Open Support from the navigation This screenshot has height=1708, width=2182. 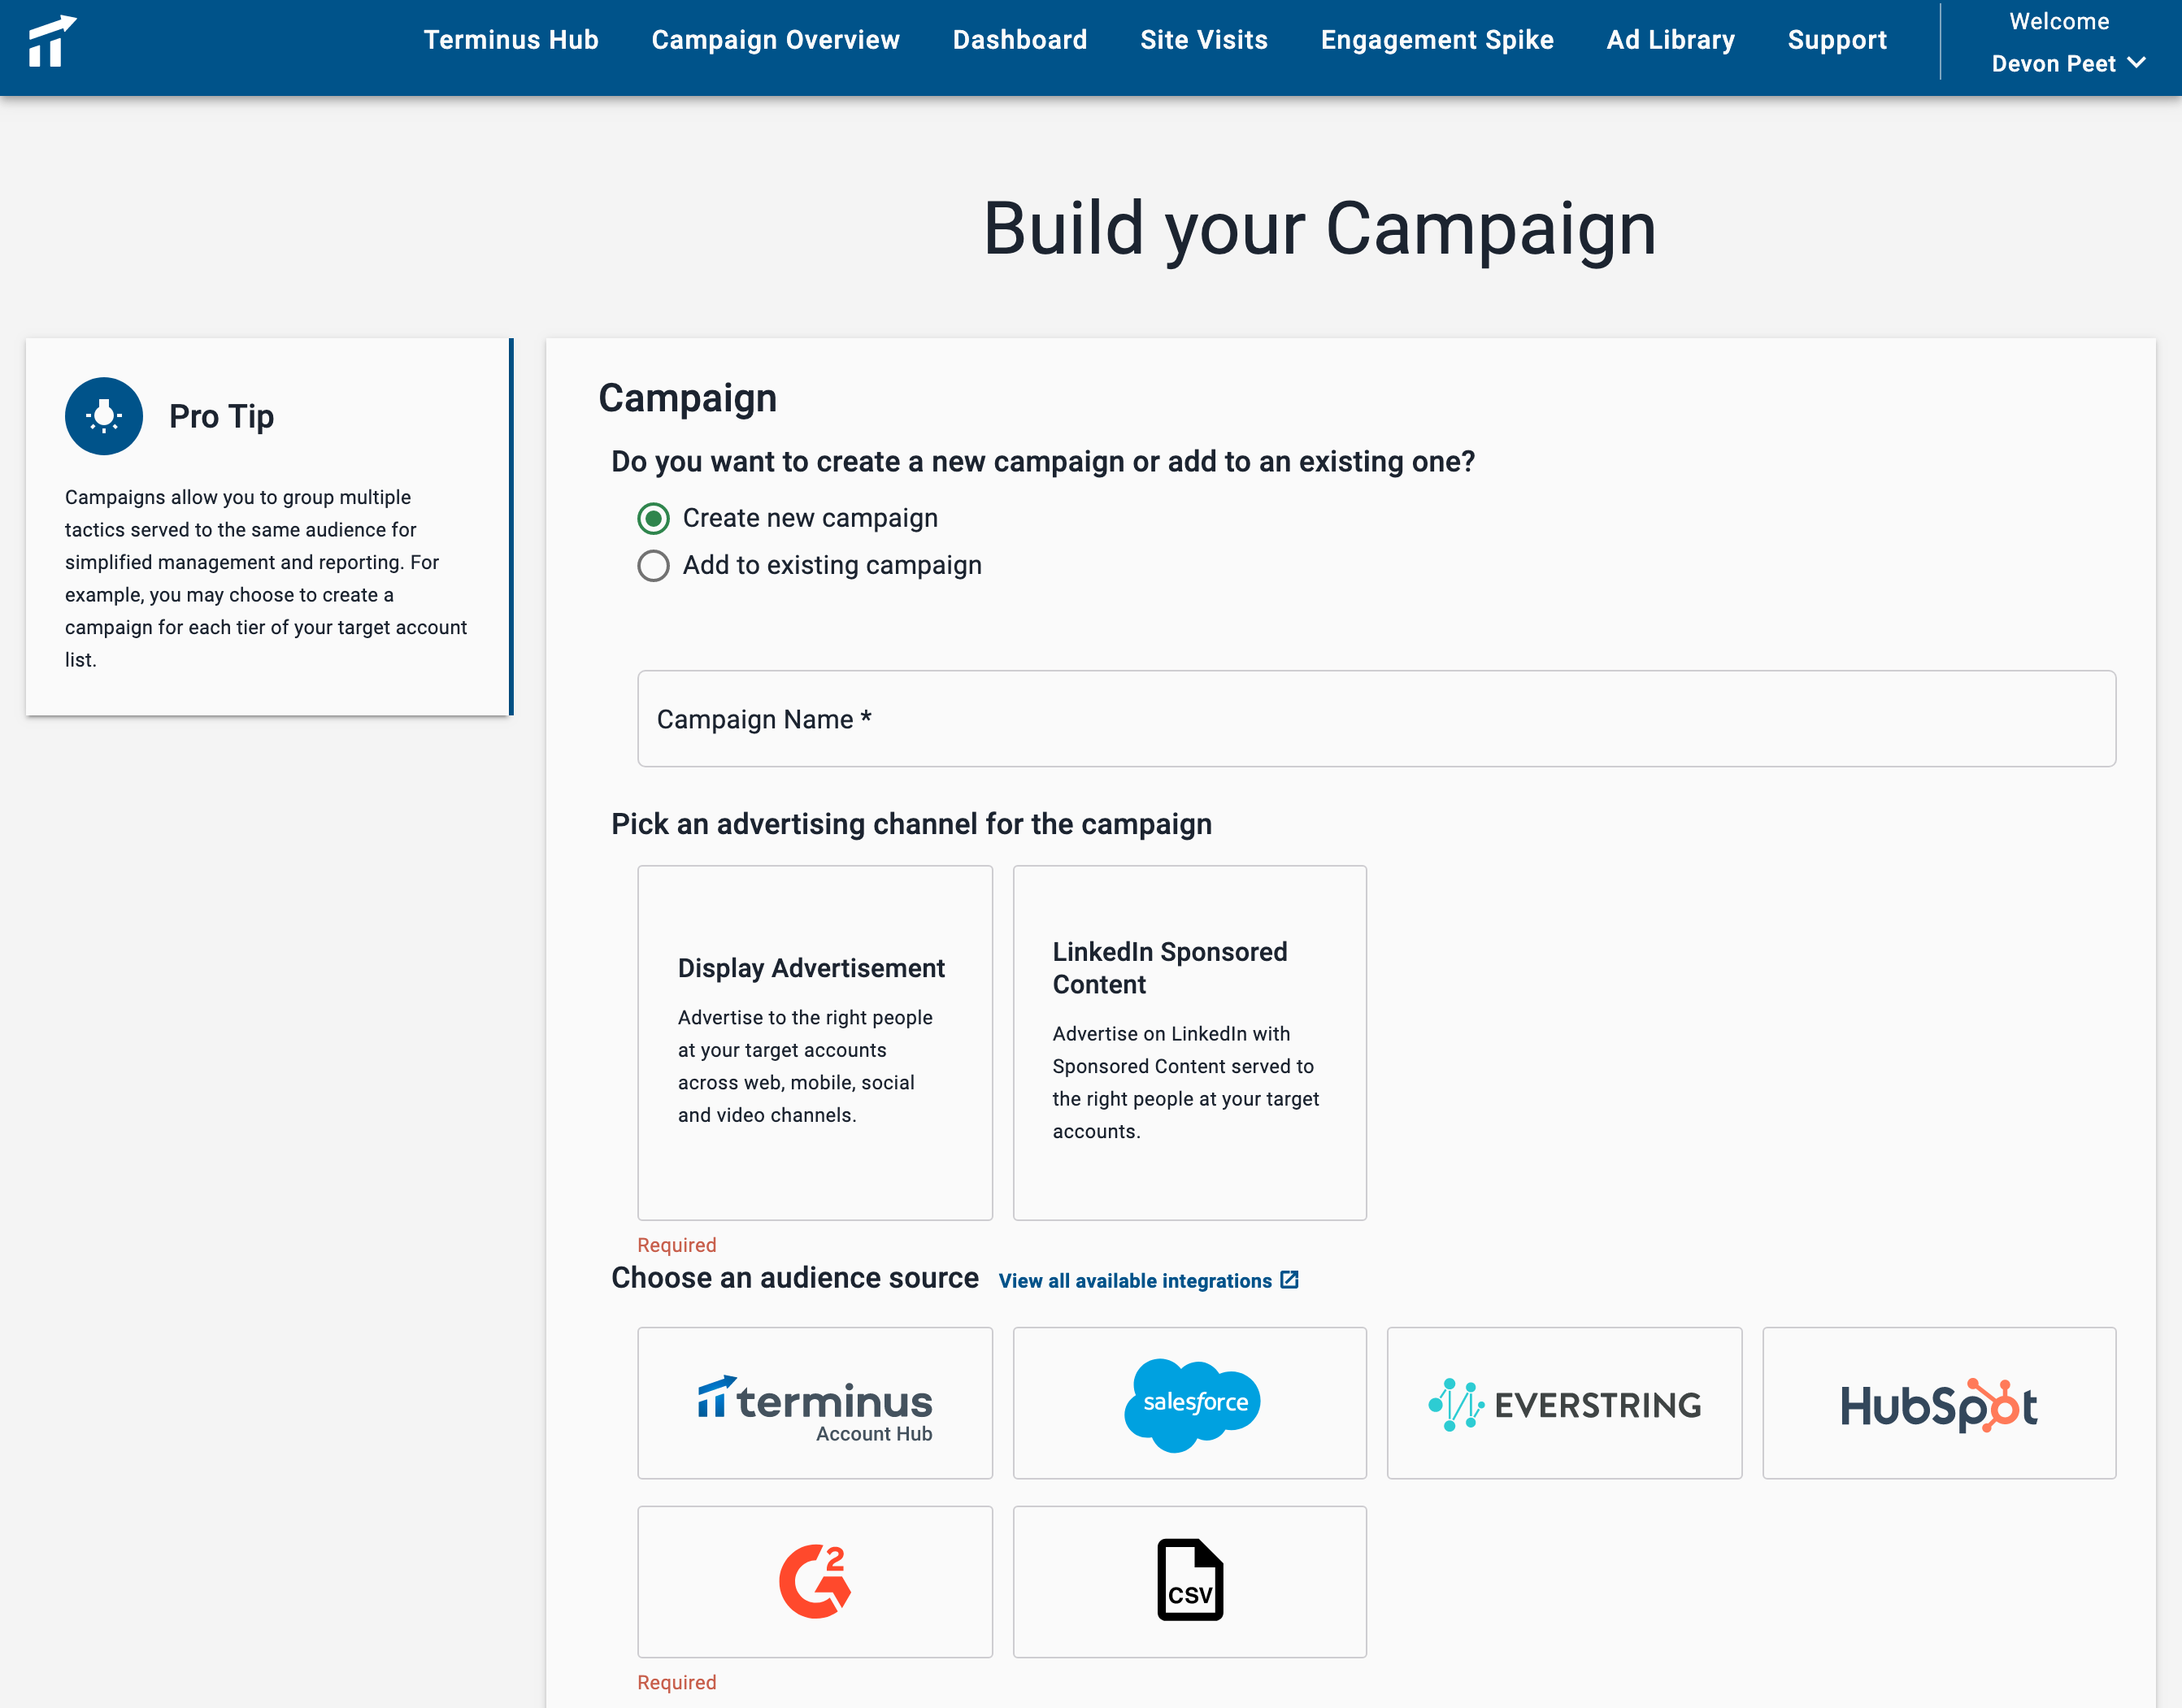tap(1837, 40)
